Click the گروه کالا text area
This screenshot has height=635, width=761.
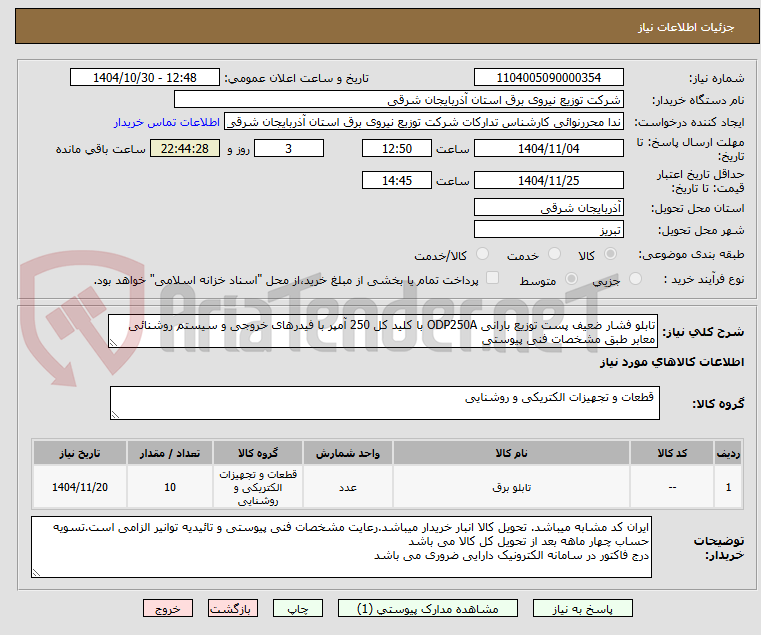click(384, 403)
